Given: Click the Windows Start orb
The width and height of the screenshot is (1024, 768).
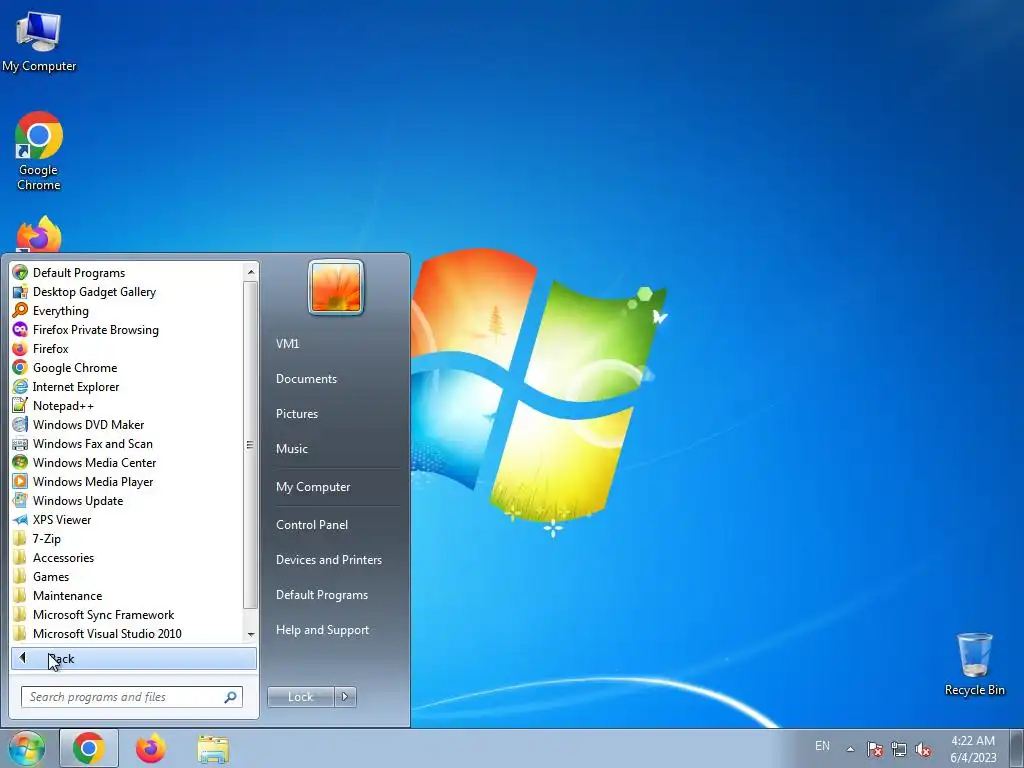Looking at the screenshot, I should [27, 748].
